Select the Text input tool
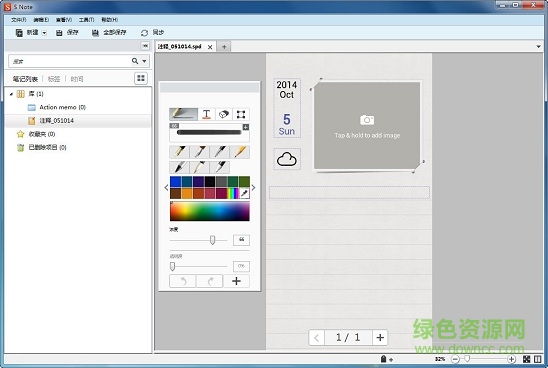Screen dimensions: 548x368 tap(207, 114)
